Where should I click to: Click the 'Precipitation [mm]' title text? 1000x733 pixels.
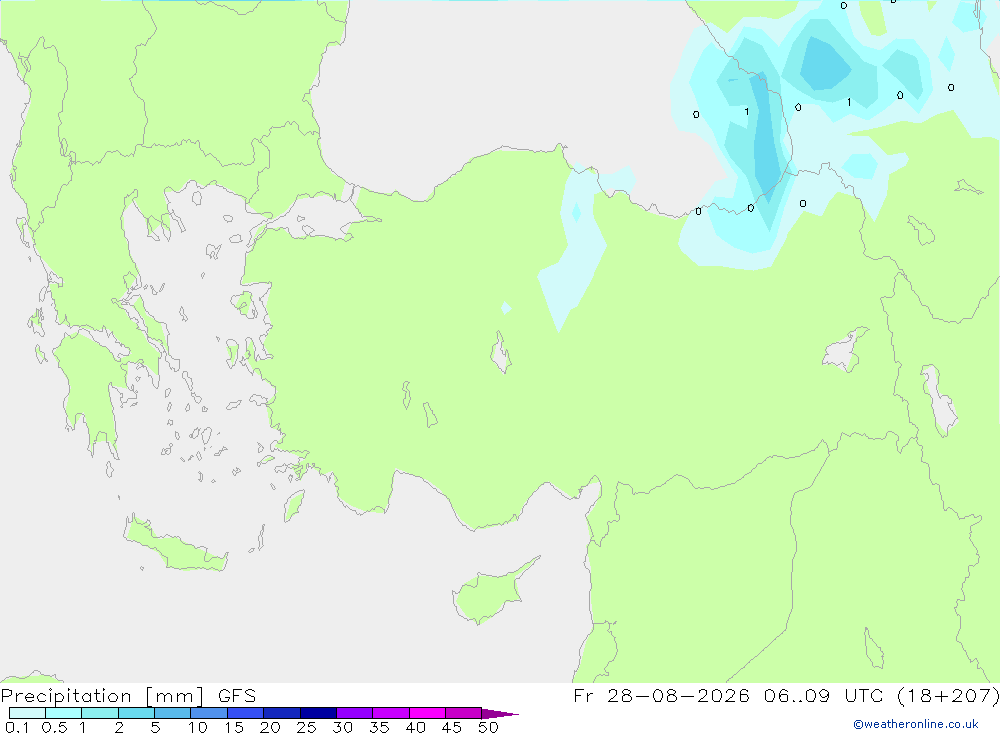click(102, 696)
